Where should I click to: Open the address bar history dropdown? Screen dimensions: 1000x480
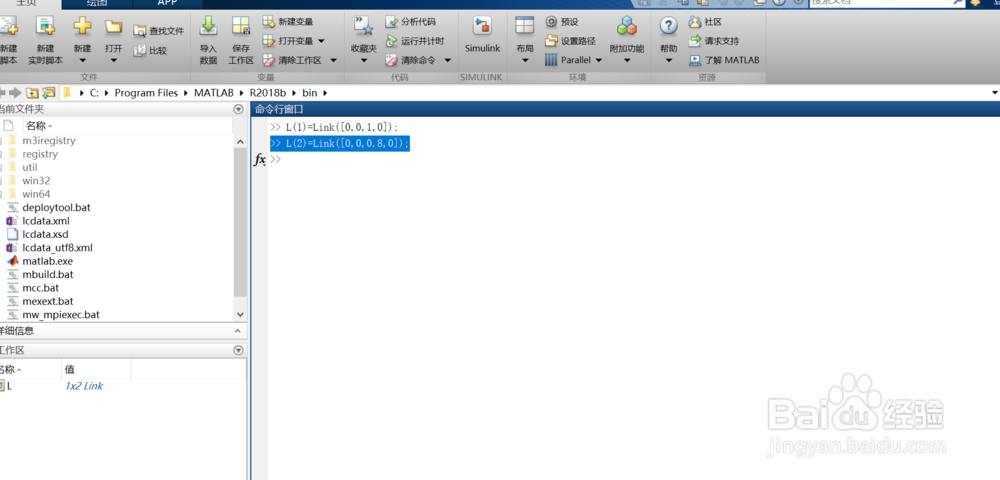pyautogui.click(x=996, y=93)
